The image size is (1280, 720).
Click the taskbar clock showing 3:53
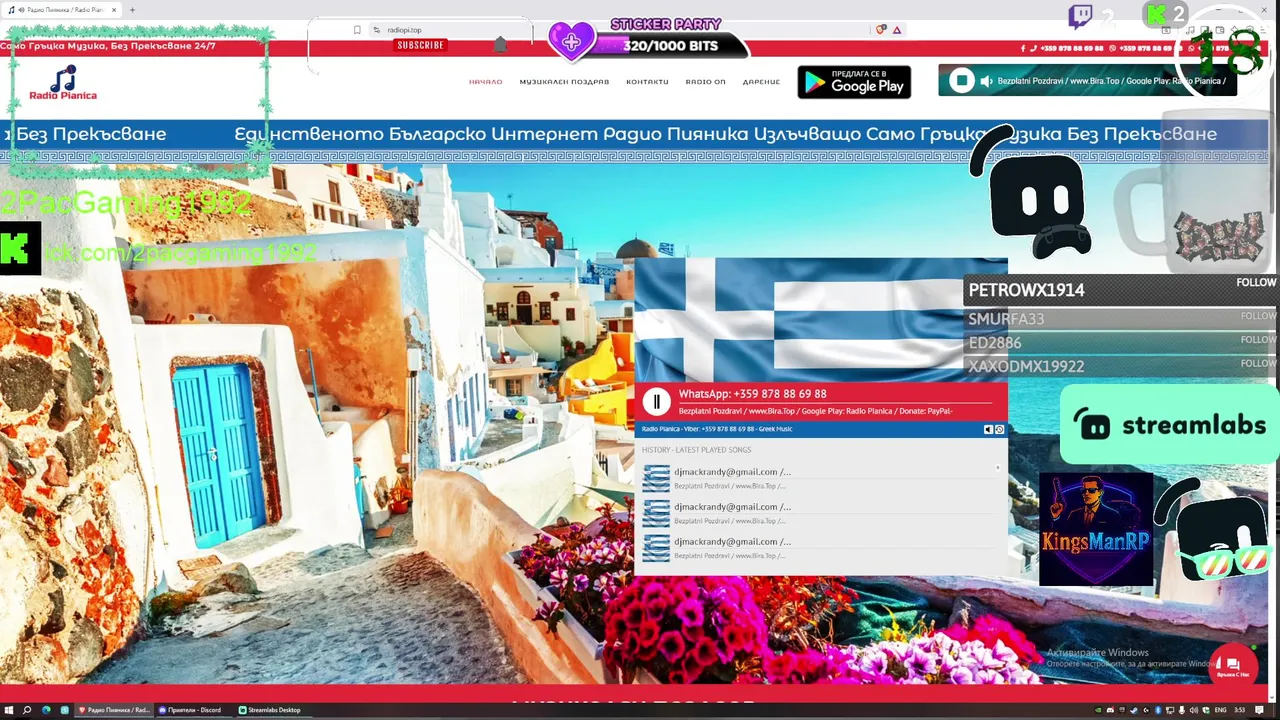(x=1240, y=710)
